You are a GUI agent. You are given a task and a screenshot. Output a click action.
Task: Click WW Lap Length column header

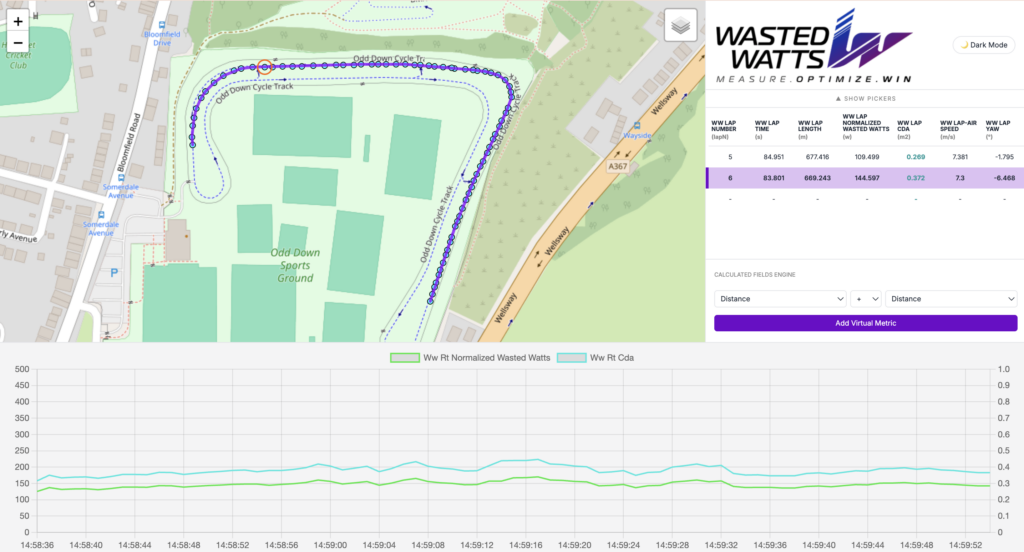pyautogui.click(x=810, y=129)
